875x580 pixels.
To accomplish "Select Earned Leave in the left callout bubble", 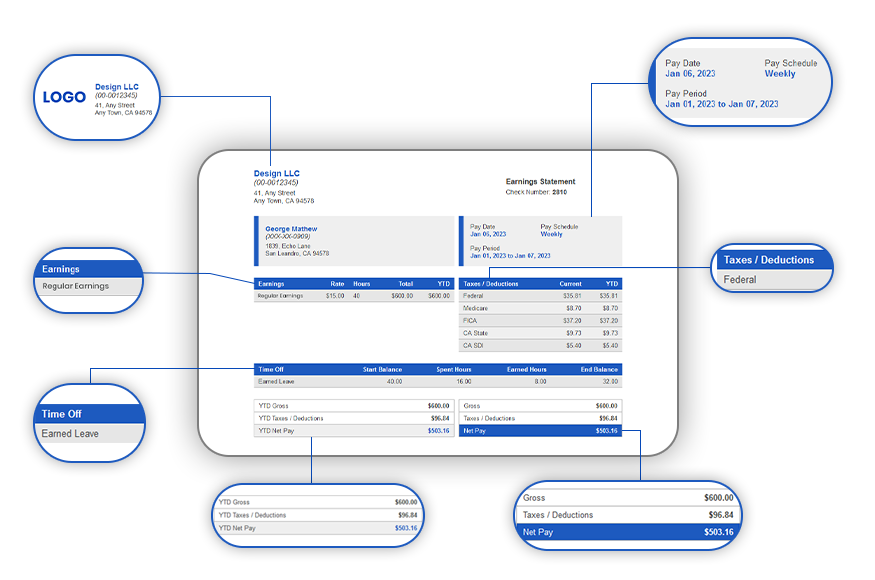I will click(x=70, y=434).
